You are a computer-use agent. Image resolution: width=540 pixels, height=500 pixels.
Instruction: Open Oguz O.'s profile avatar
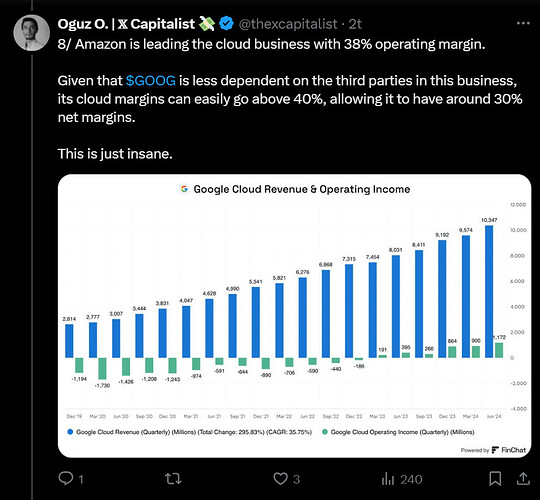(32, 33)
